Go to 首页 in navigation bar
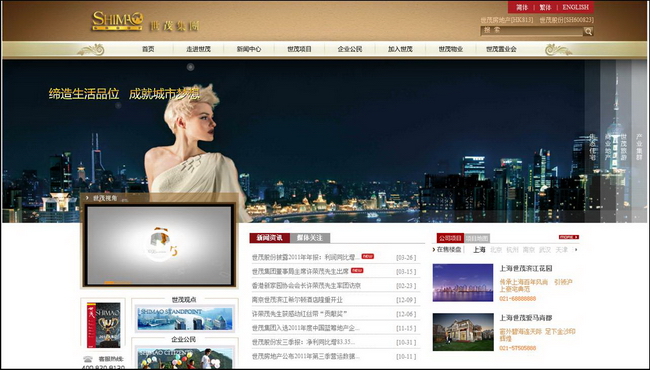 [148, 49]
